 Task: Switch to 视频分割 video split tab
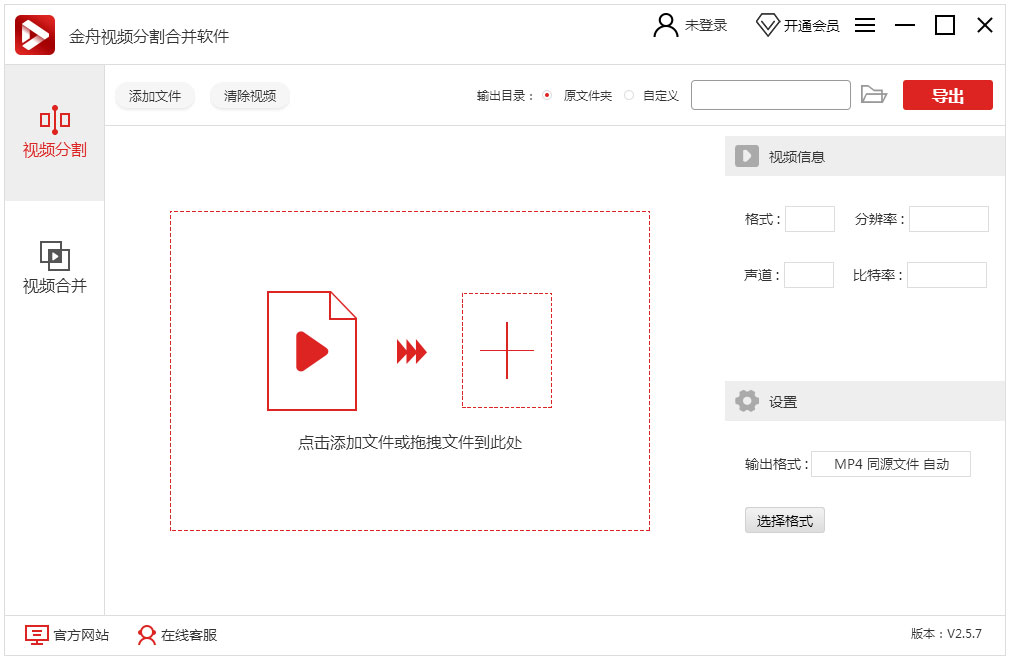pyautogui.click(x=55, y=133)
